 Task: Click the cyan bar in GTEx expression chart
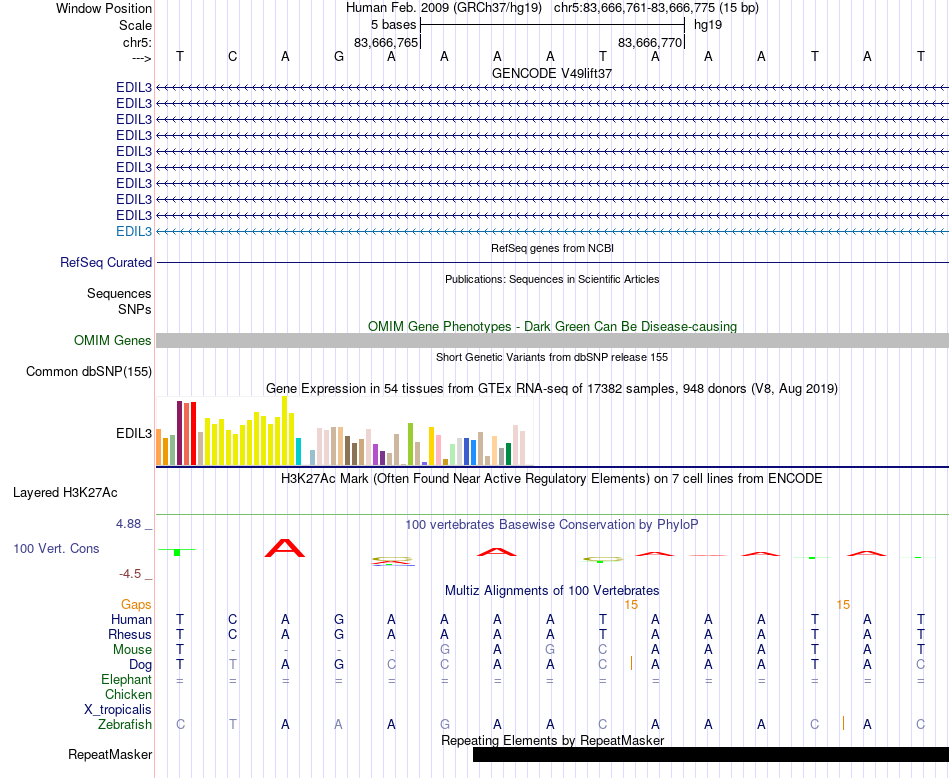pyautogui.click(x=298, y=451)
